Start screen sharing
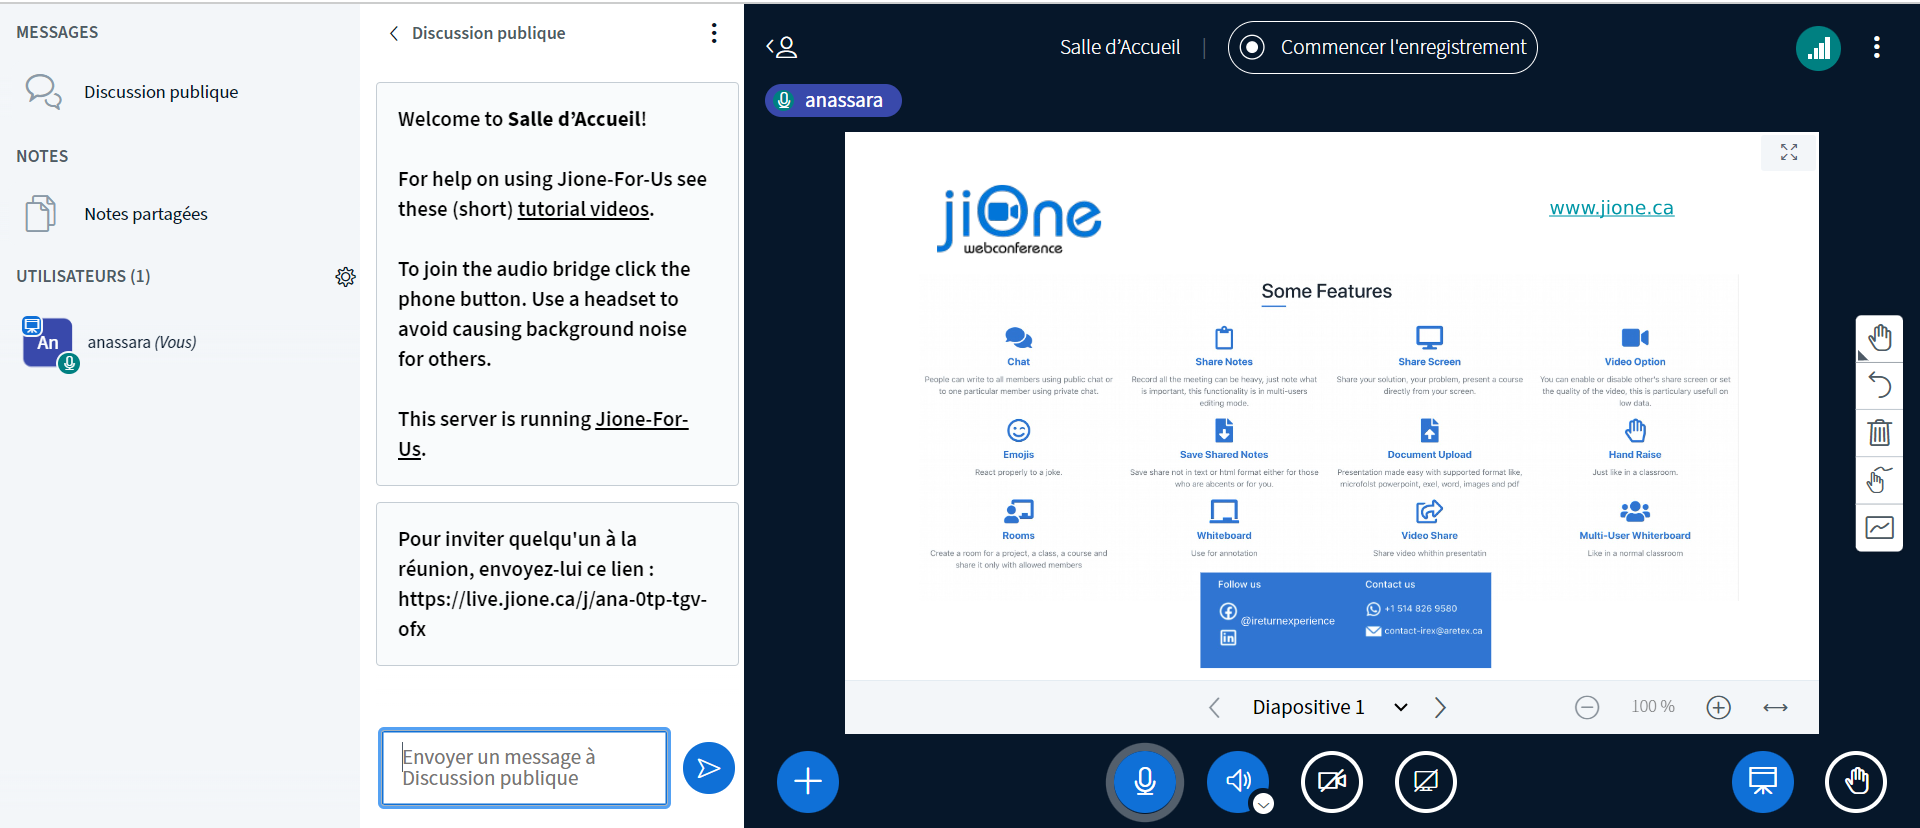 1426,781
